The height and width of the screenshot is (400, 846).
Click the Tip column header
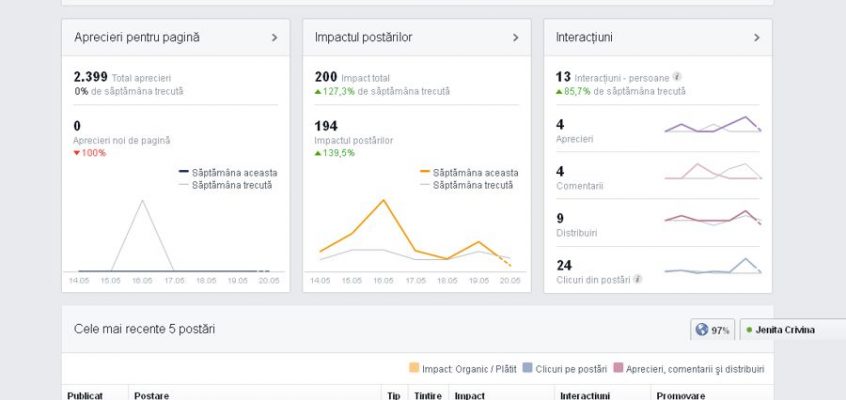[394, 395]
